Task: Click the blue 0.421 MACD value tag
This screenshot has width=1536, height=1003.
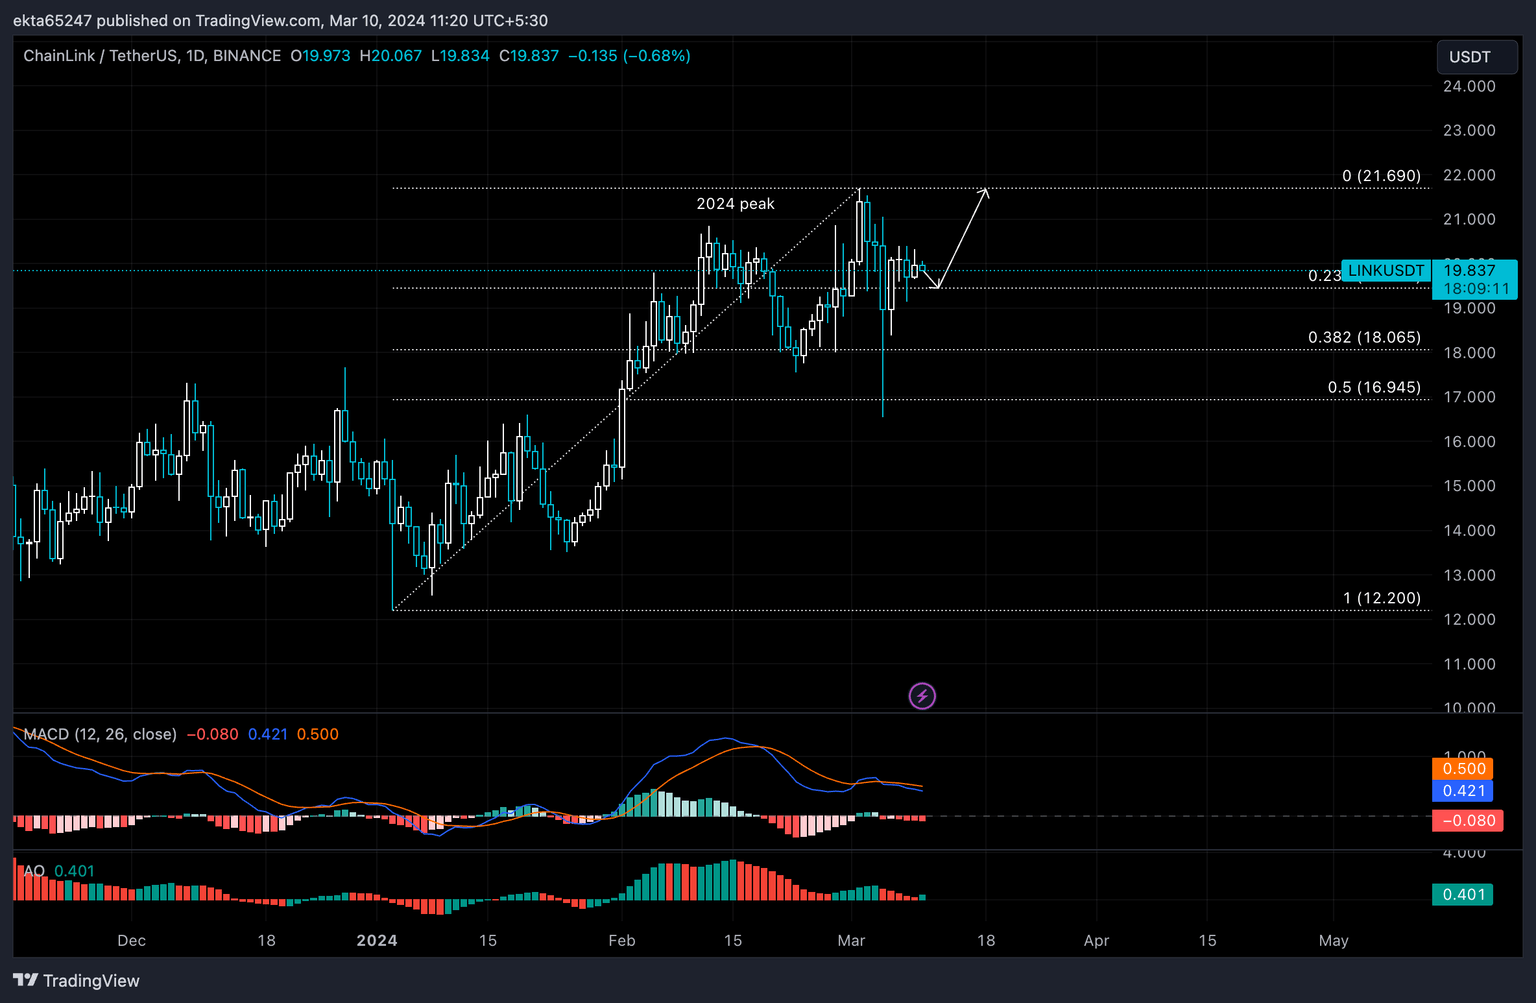Action: pos(1464,790)
